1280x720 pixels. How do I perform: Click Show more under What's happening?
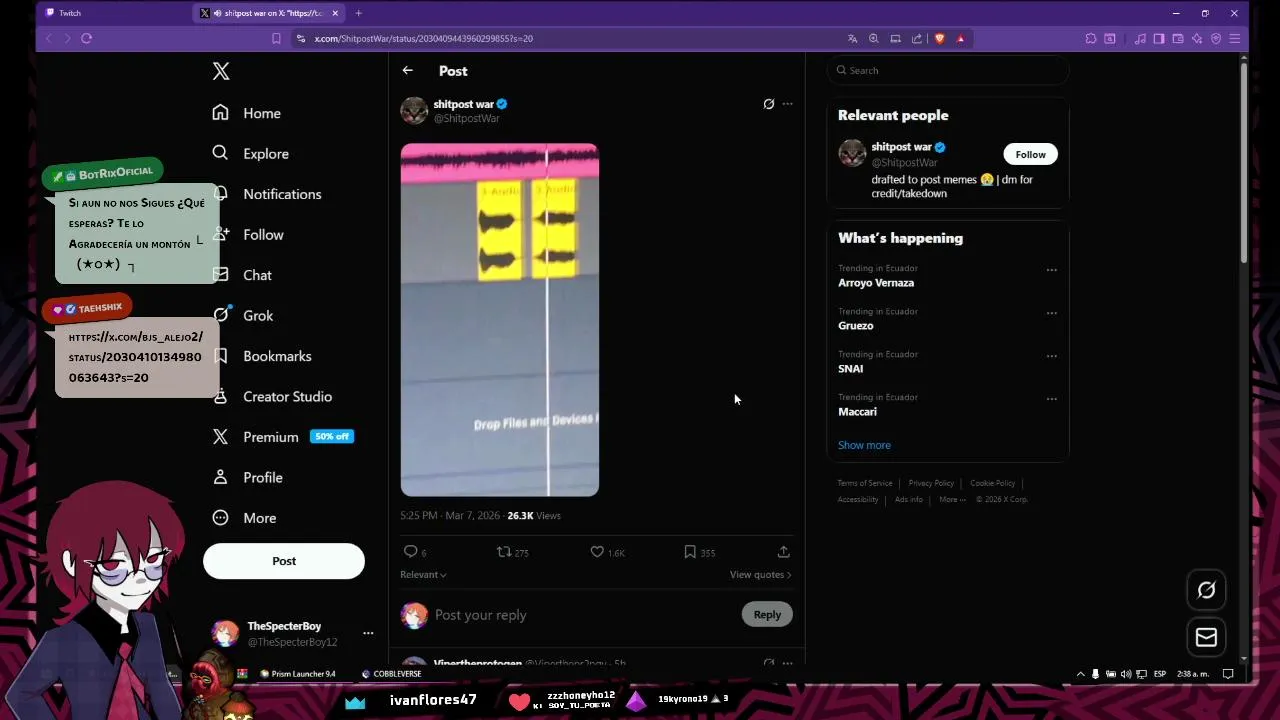(x=864, y=445)
